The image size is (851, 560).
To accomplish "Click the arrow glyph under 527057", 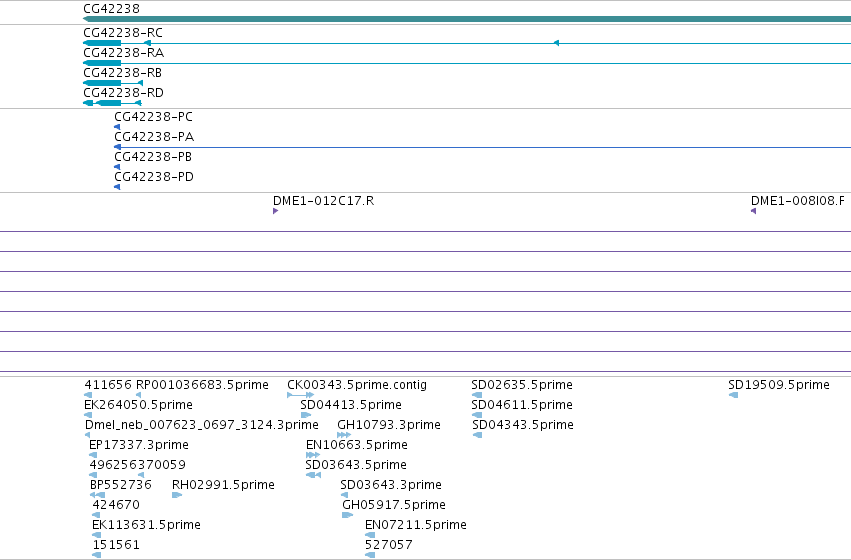I will (x=370, y=555).
